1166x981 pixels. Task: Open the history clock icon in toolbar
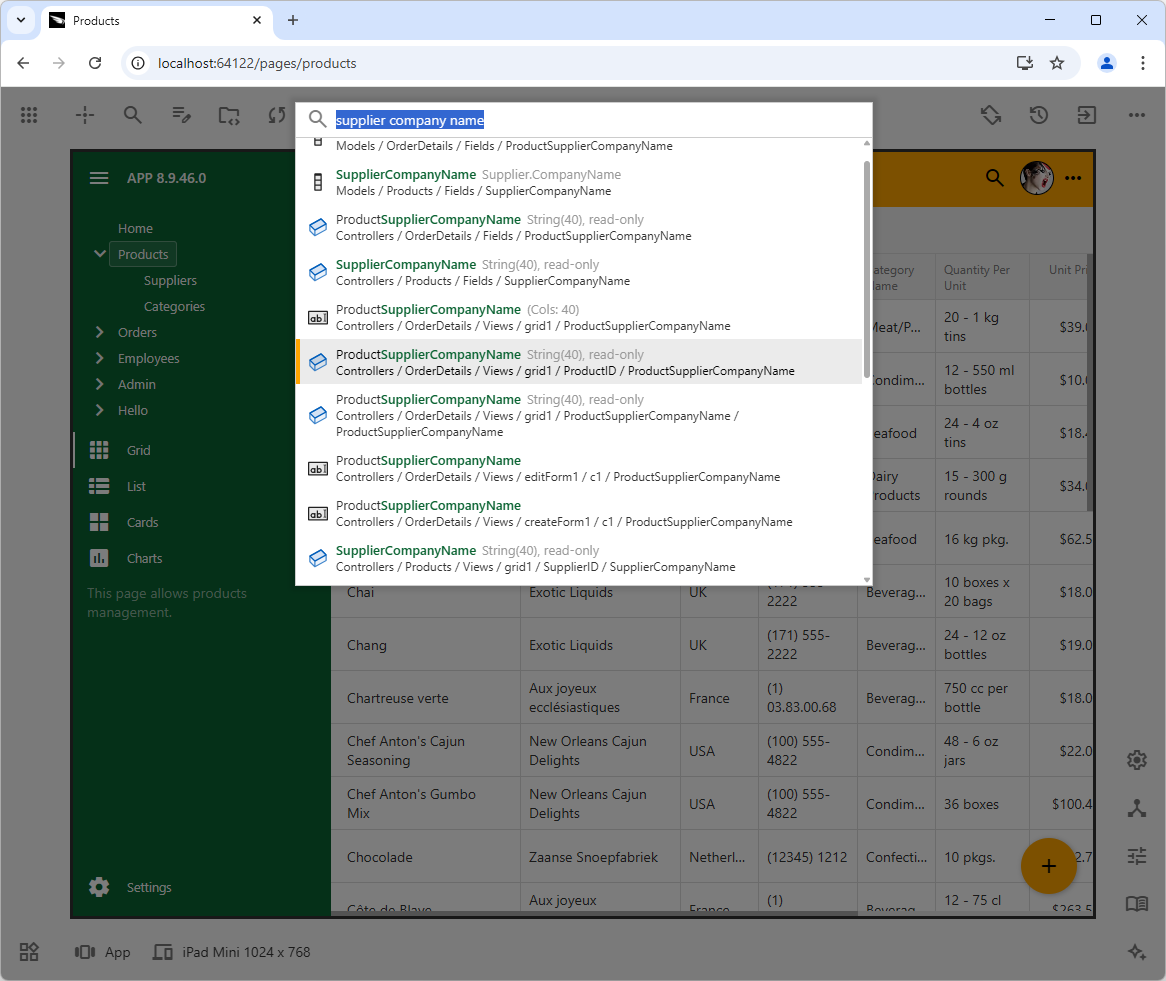point(1039,115)
